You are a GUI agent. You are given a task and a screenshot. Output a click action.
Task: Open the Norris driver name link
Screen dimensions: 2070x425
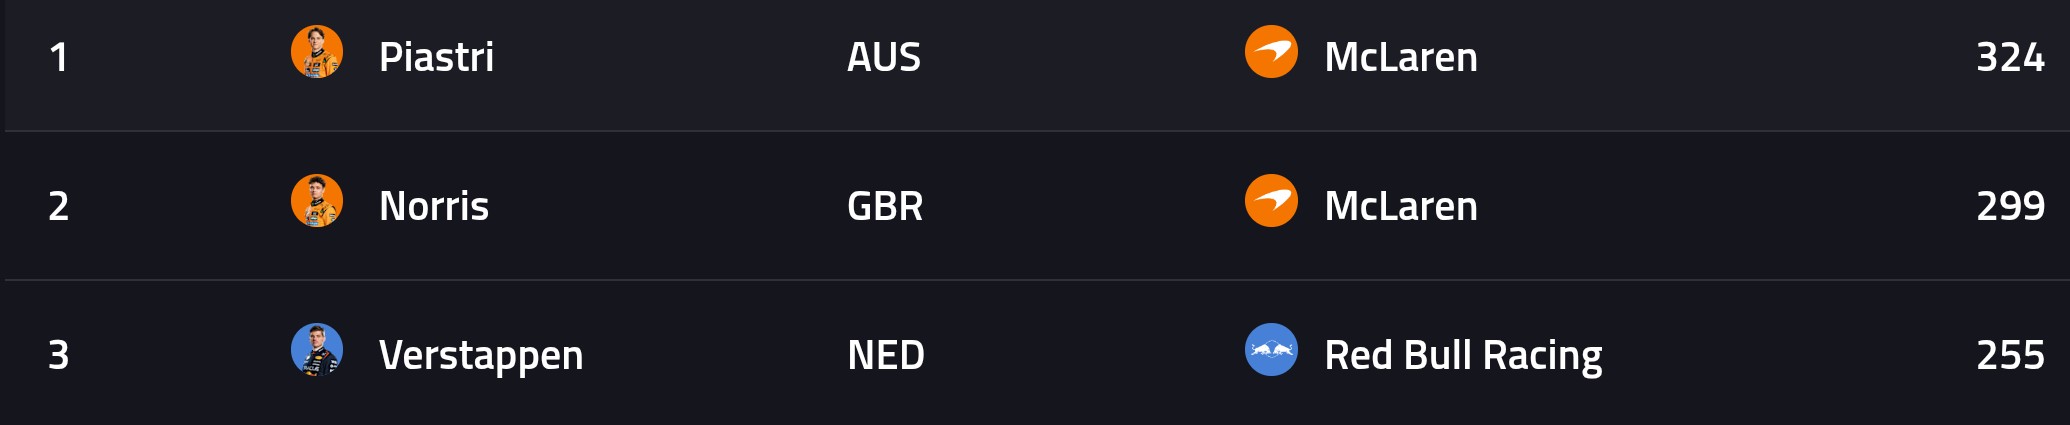(434, 206)
